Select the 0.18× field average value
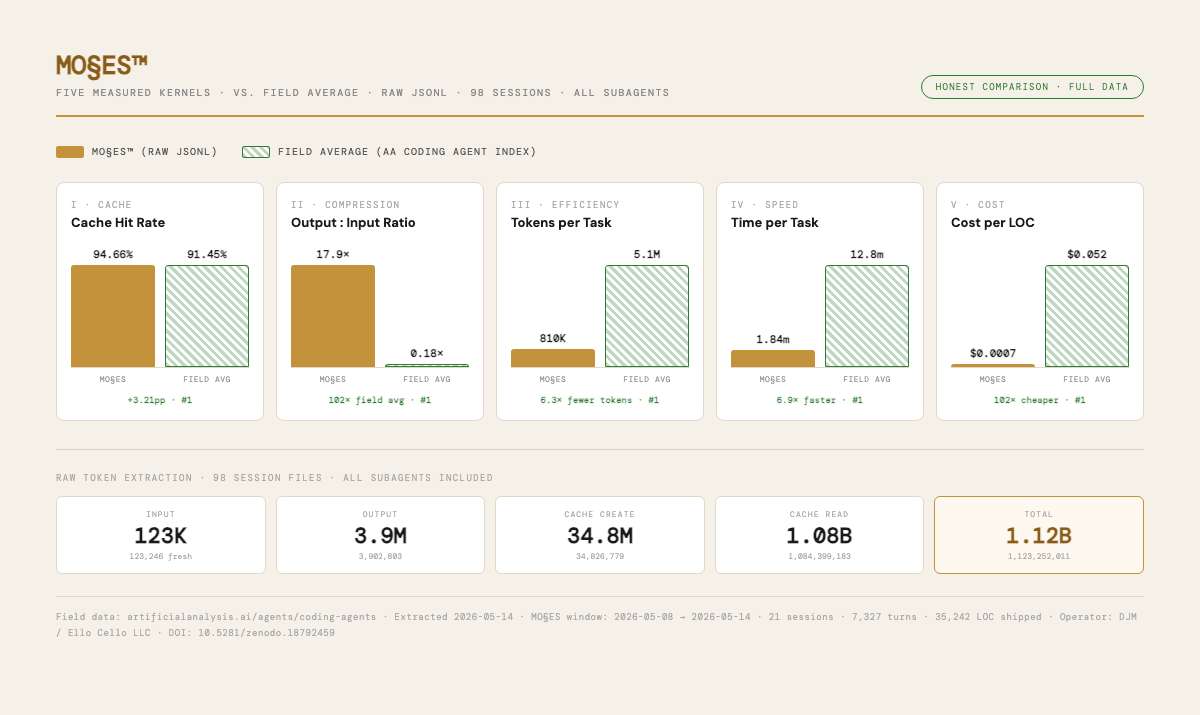This screenshot has height=715, width=1200. pyautogui.click(x=427, y=353)
